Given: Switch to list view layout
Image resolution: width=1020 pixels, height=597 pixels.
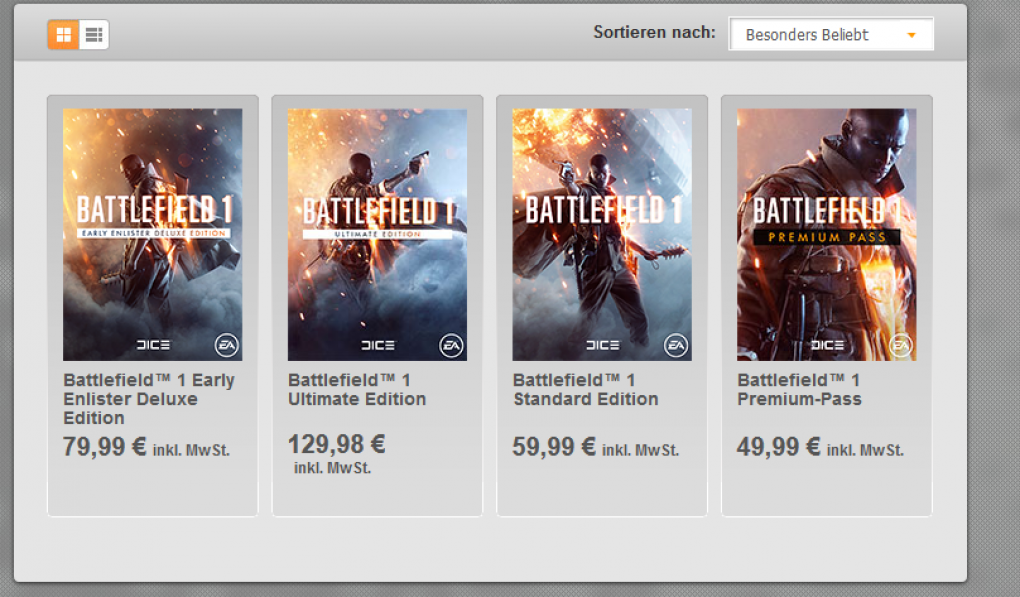Looking at the screenshot, I should [x=94, y=34].
